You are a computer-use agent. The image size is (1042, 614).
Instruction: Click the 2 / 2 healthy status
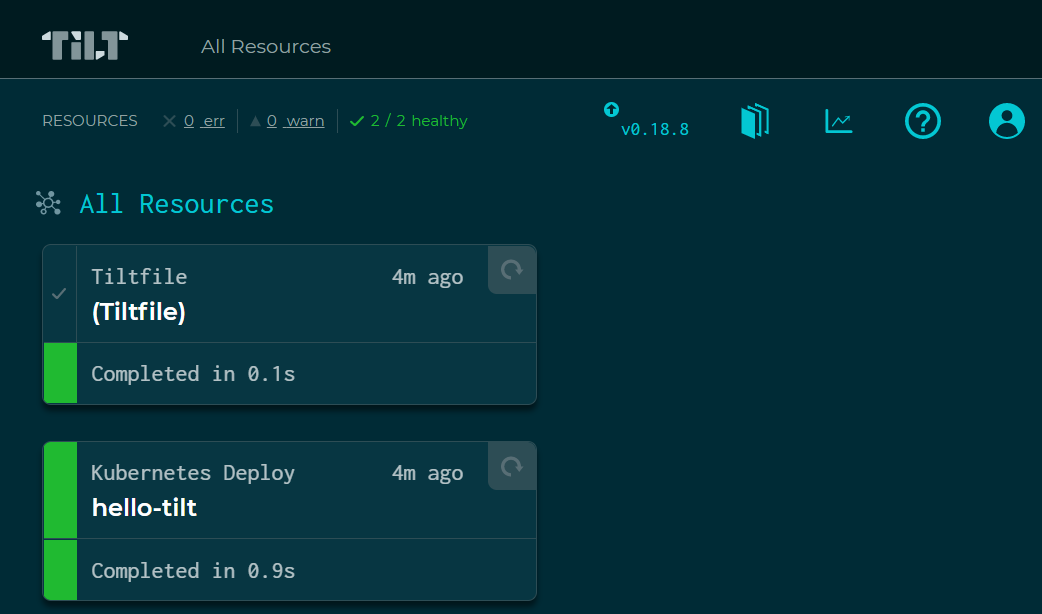point(409,121)
